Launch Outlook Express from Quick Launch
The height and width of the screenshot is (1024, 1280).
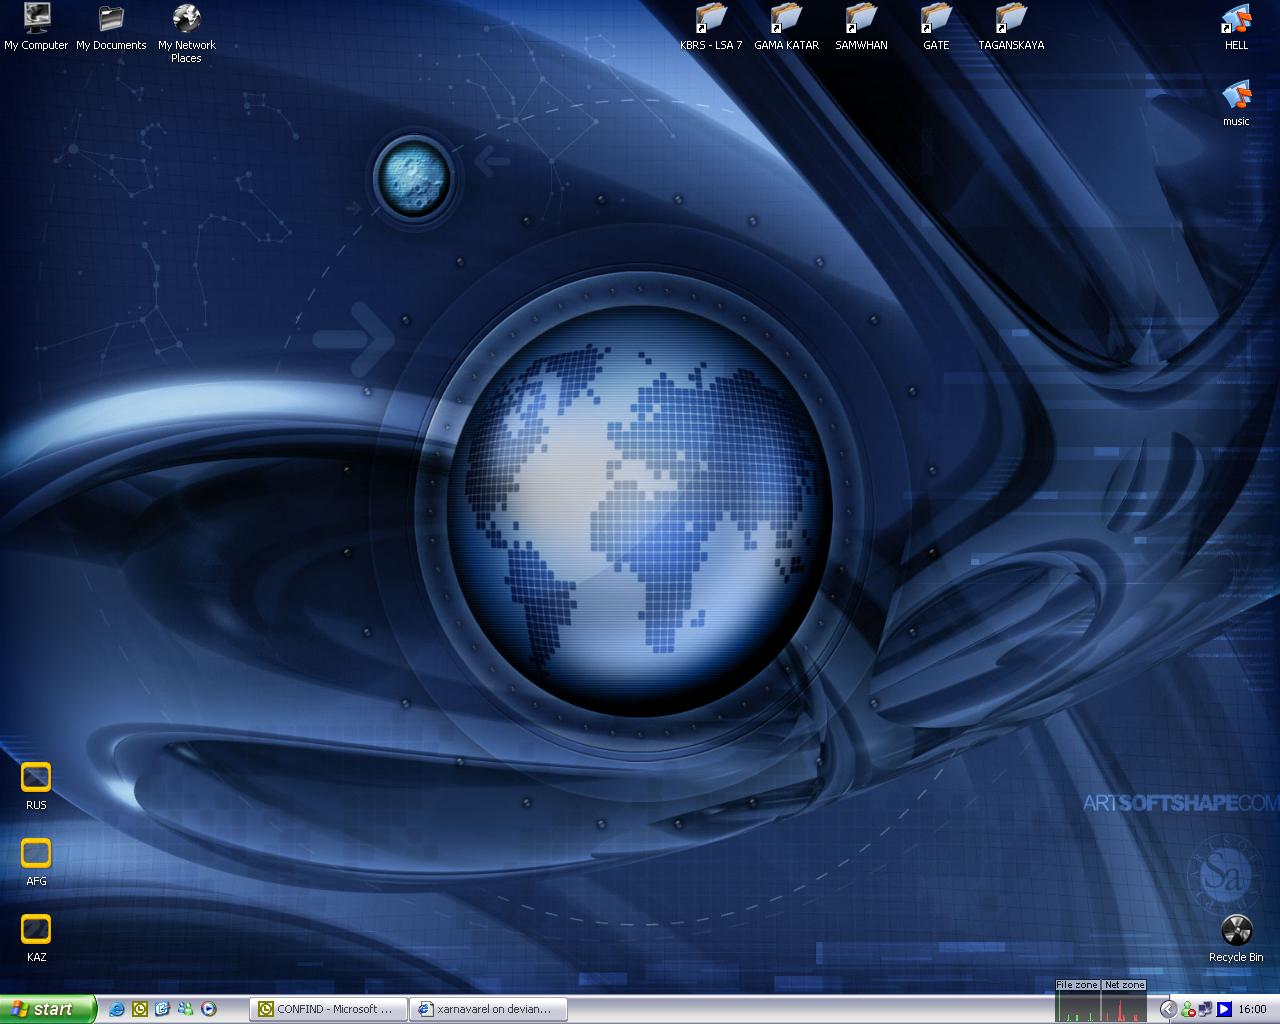pyautogui.click(x=163, y=1009)
